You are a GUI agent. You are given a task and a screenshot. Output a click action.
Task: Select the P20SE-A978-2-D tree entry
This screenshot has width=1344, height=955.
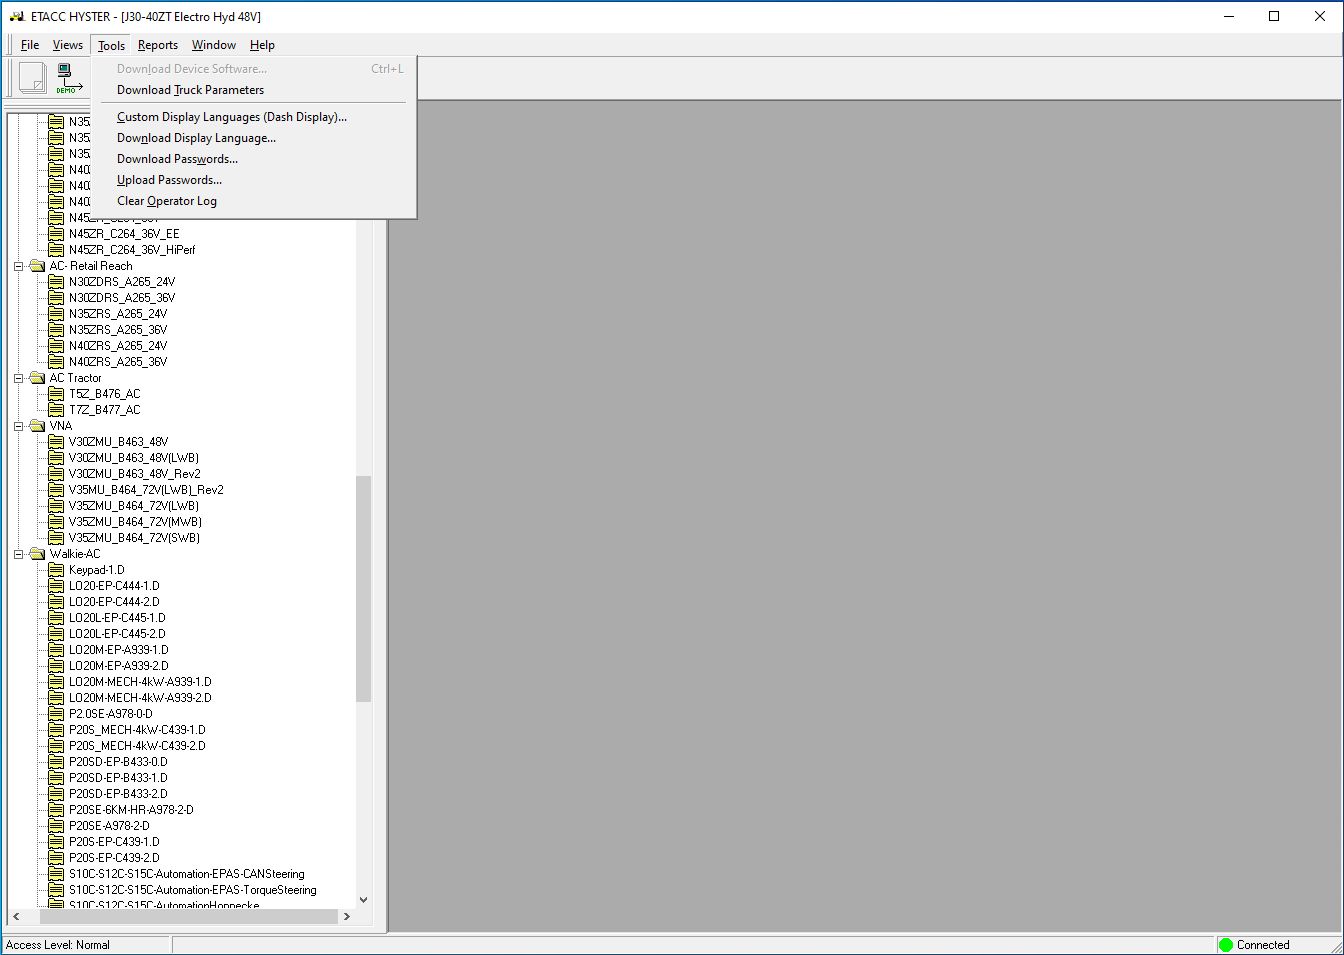(109, 826)
